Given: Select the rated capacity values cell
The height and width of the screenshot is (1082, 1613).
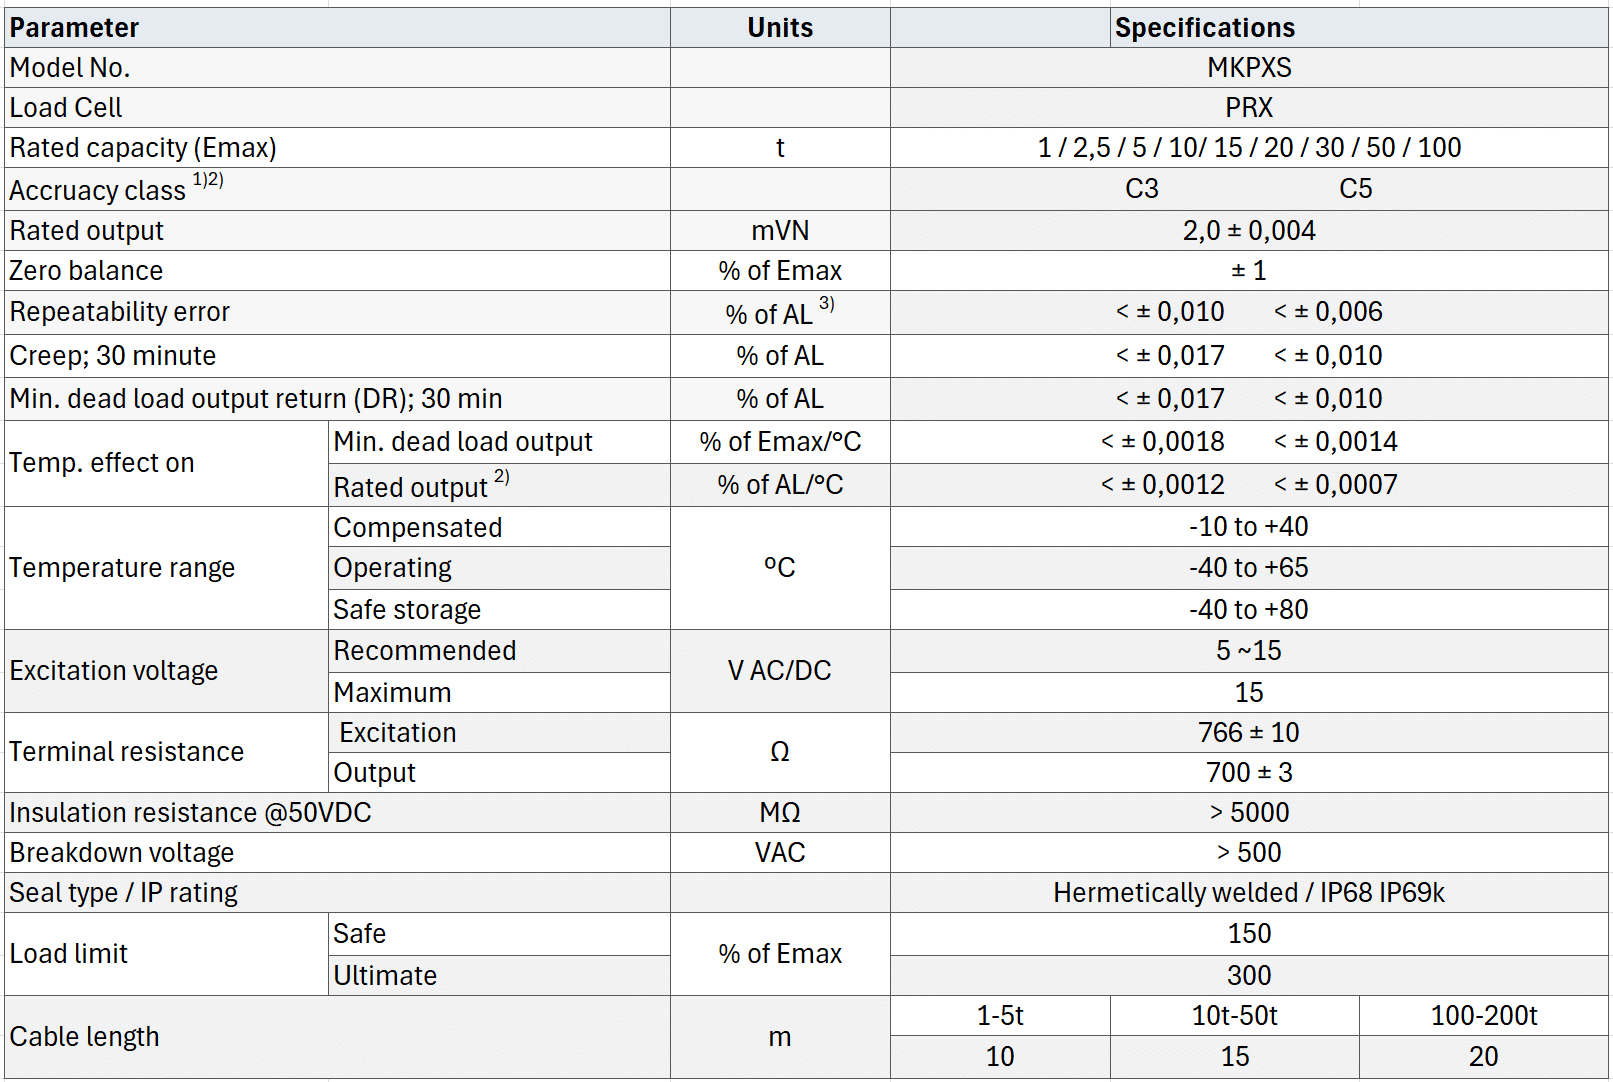Looking at the screenshot, I should tap(1249, 148).
